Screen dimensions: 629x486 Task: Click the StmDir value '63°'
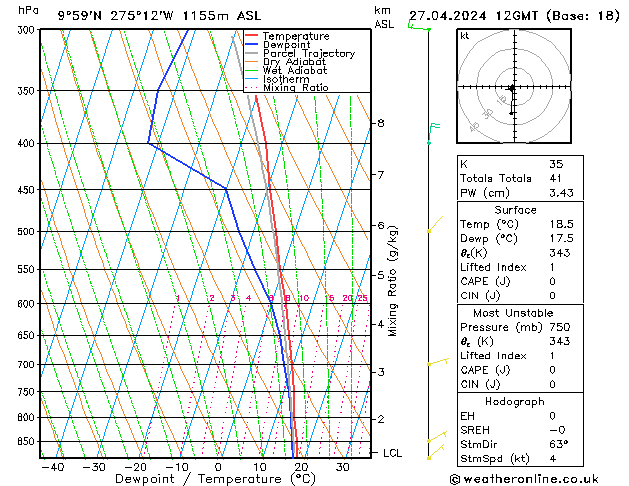[x=559, y=444]
